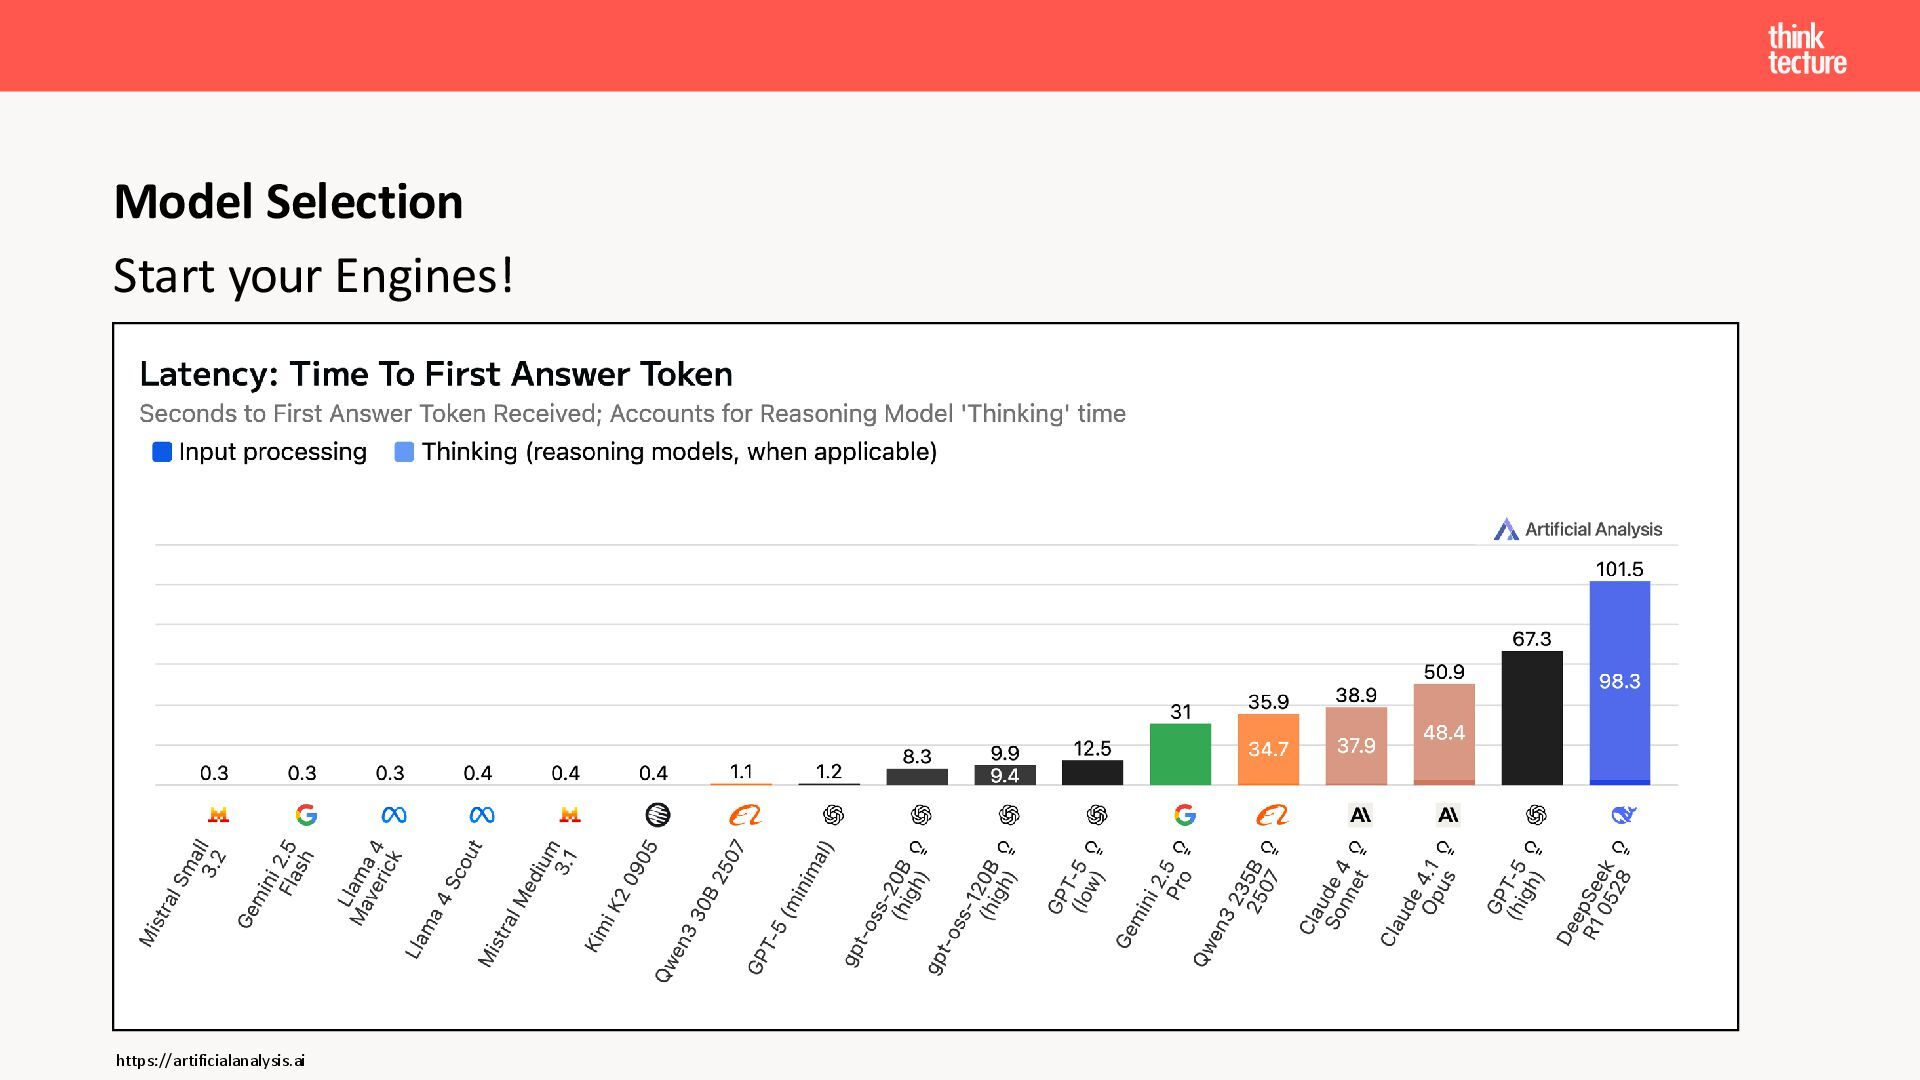Viewport: 1920px width, 1080px height.
Task: Click the Model Selection slide title
Action: coord(288,202)
